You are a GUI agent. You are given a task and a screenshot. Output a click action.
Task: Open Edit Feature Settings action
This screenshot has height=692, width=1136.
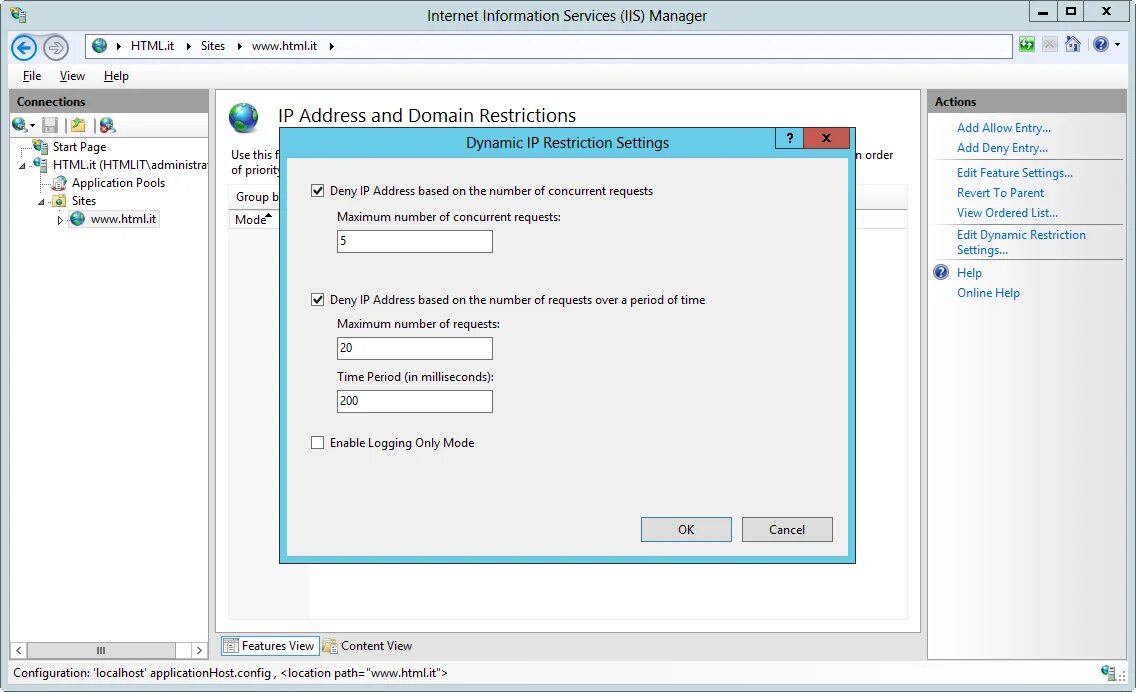1014,172
